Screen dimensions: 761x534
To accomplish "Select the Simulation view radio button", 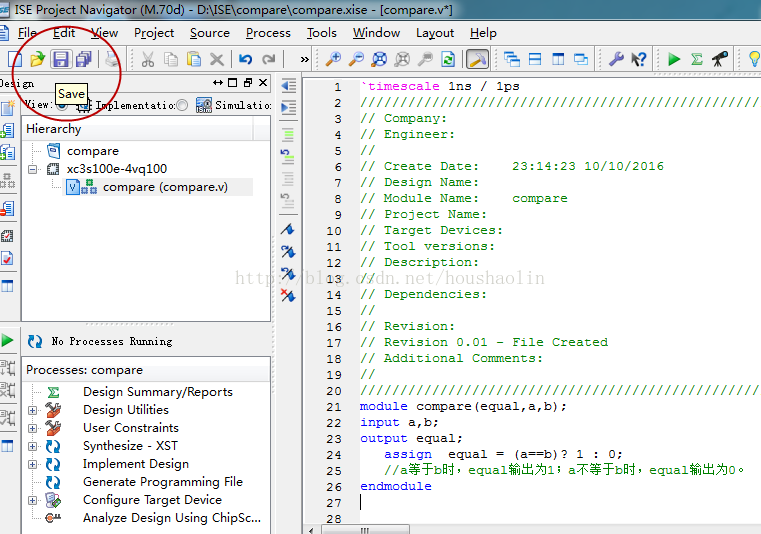I will click(x=182, y=105).
